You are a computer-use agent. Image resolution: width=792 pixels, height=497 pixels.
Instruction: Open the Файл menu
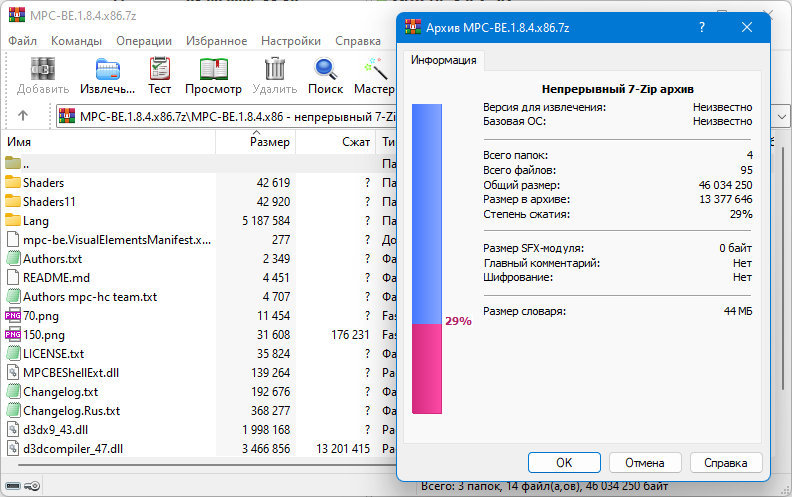pyautogui.click(x=23, y=41)
